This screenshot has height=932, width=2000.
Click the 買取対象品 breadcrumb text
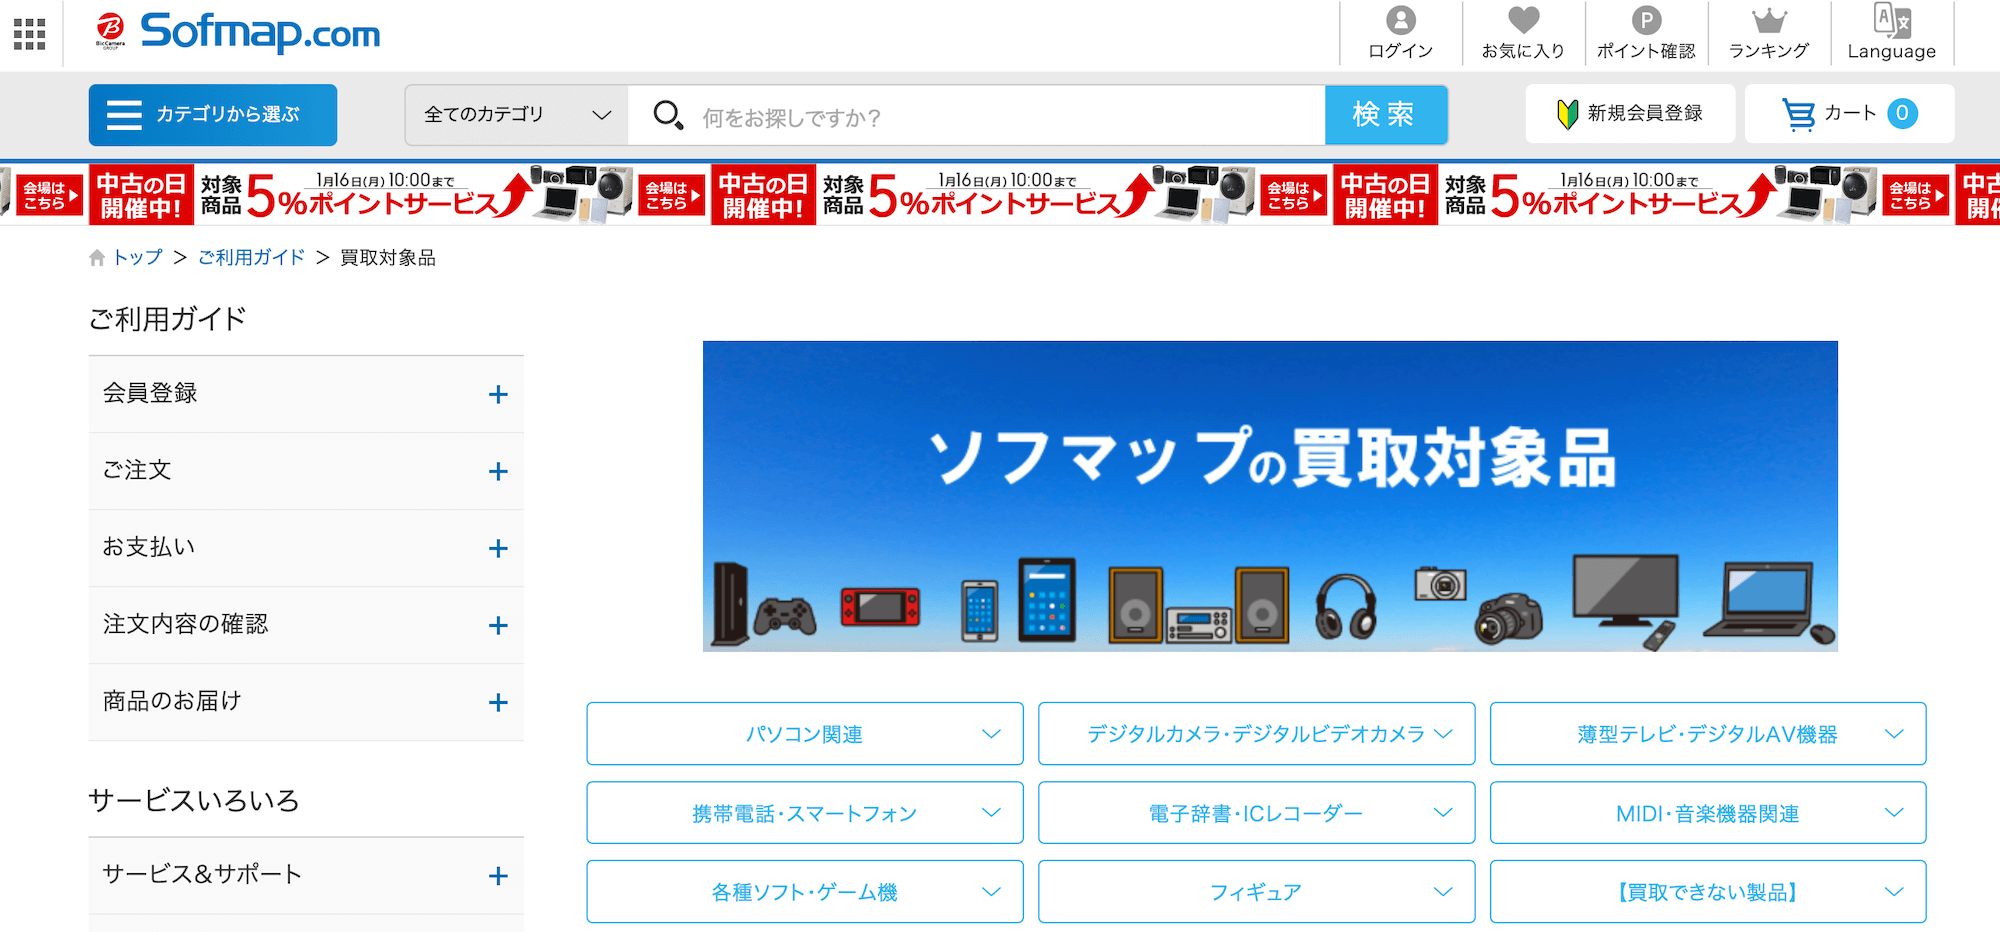tap(388, 258)
